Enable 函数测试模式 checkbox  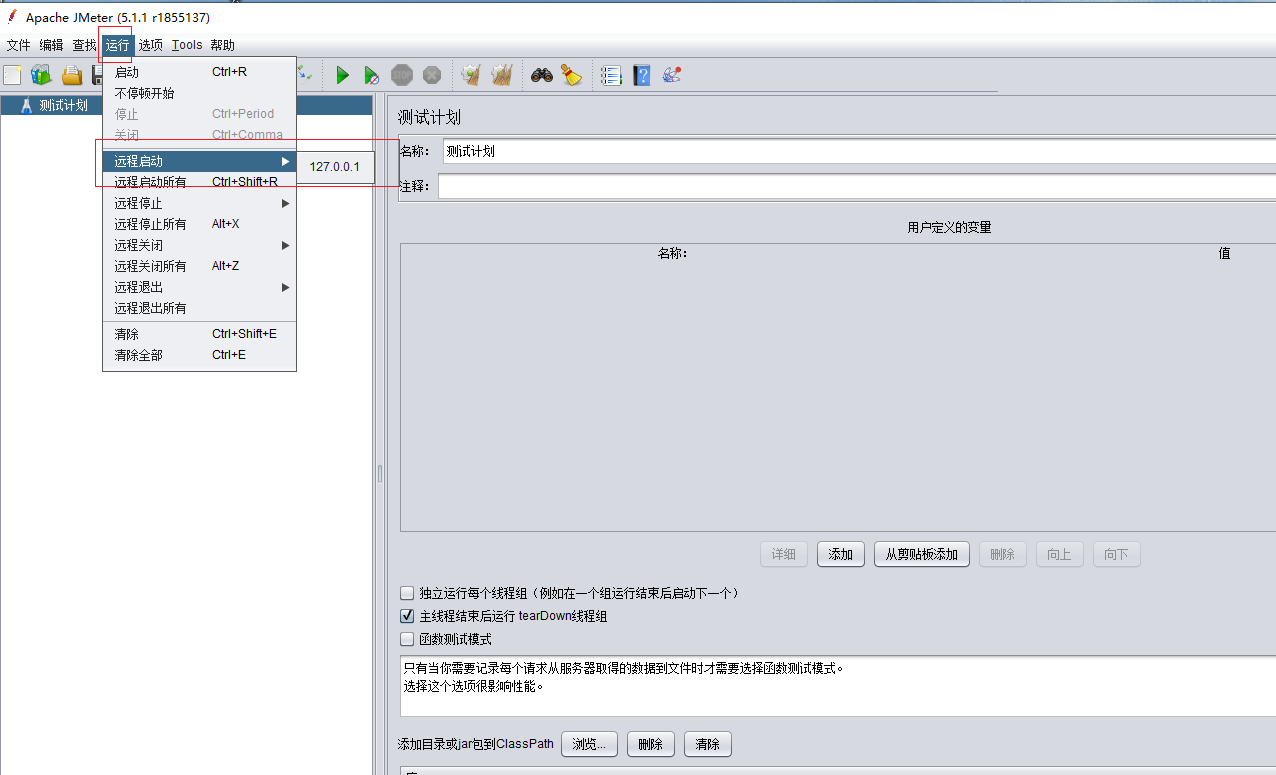click(x=407, y=639)
